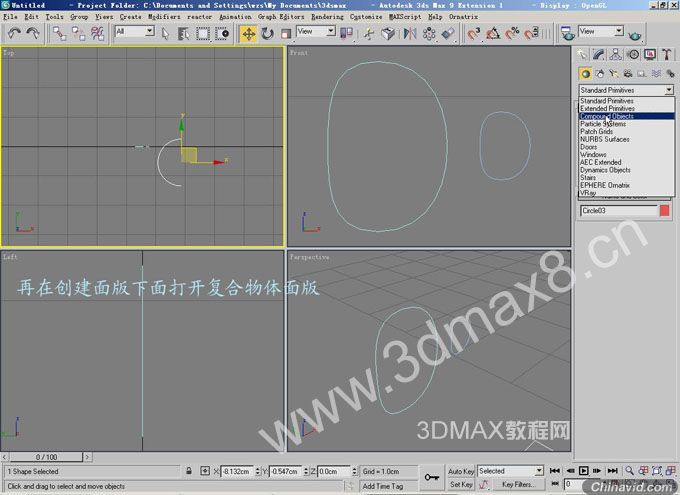This screenshot has width=680, height=495.
Task: Switch to the Utilities hammer tab
Action: (665, 56)
